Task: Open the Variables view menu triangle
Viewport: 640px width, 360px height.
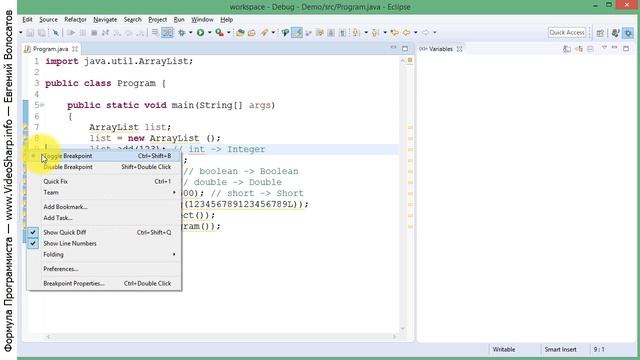Action: tap(604, 48)
